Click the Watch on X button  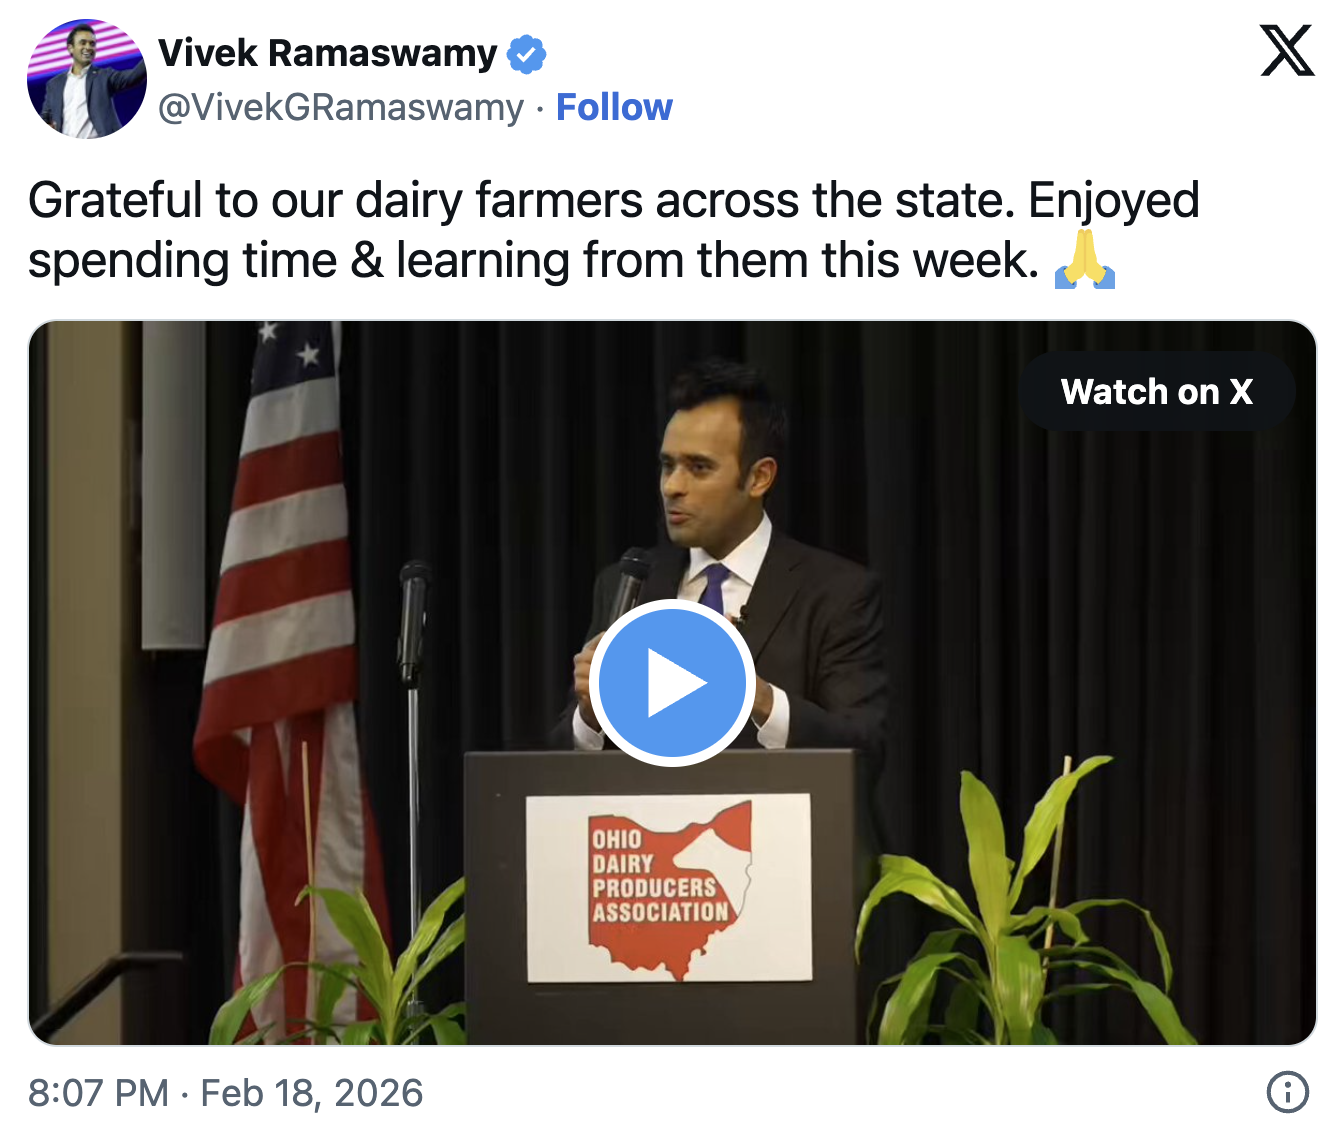(1158, 392)
